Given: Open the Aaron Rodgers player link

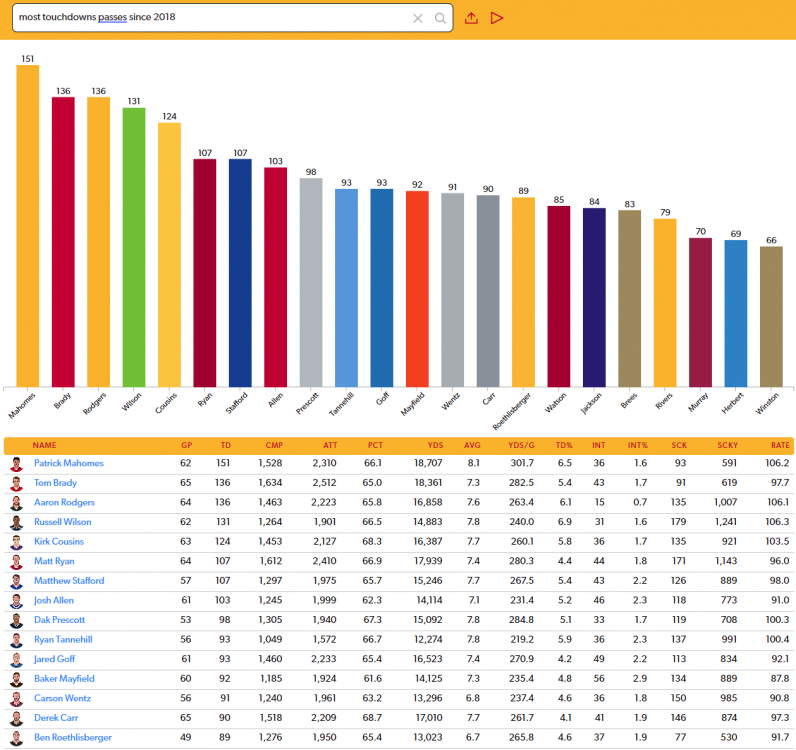Looking at the screenshot, I should [66, 503].
